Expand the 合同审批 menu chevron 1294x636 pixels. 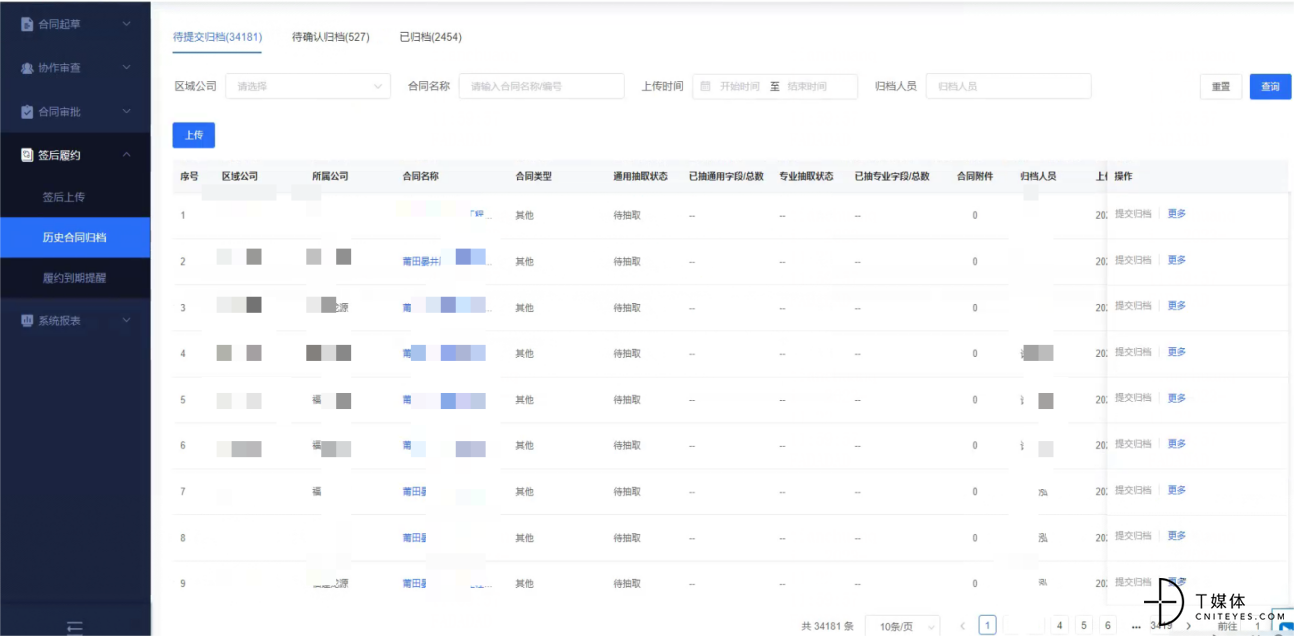tap(127, 112)
